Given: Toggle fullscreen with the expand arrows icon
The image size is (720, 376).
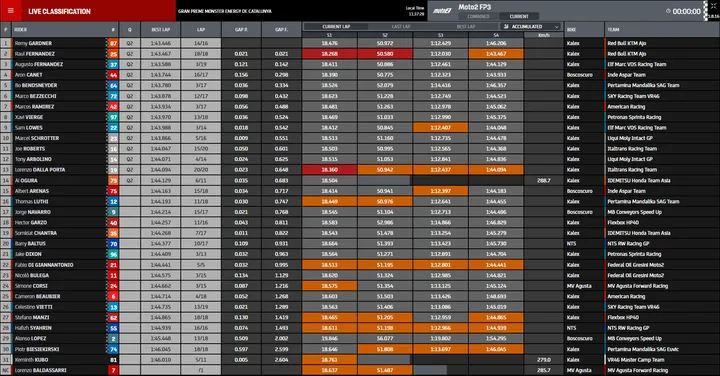Looking at the screenshot, I should click(x=713, y=6).
